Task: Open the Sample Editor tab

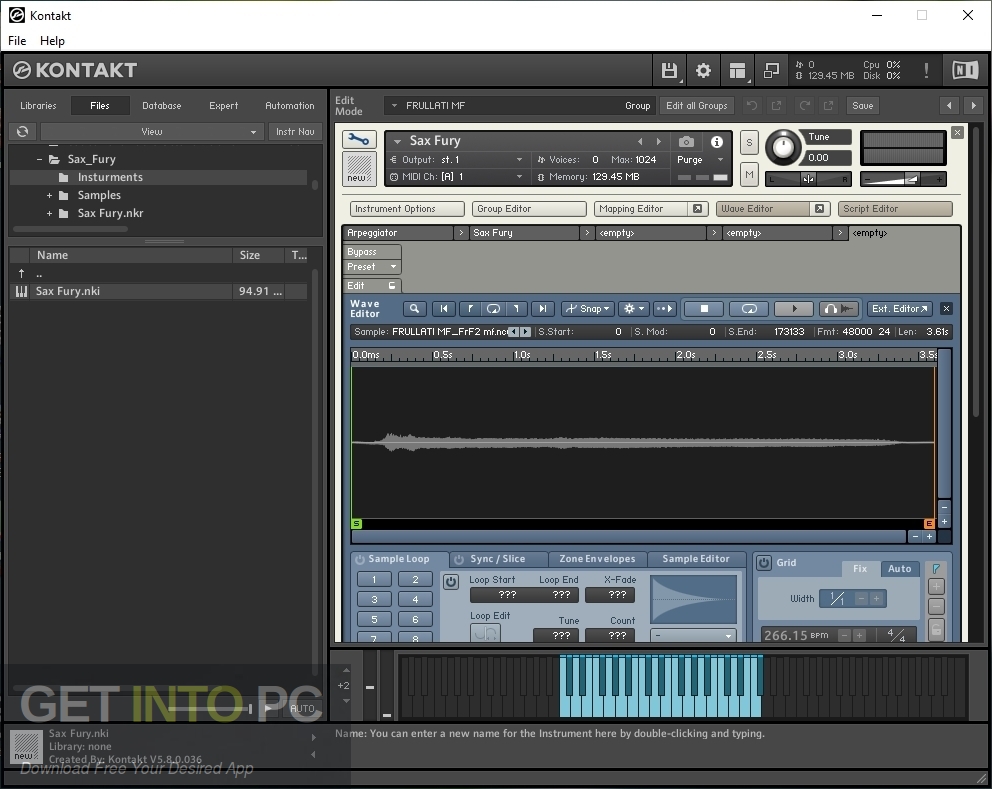Action: 696,559
